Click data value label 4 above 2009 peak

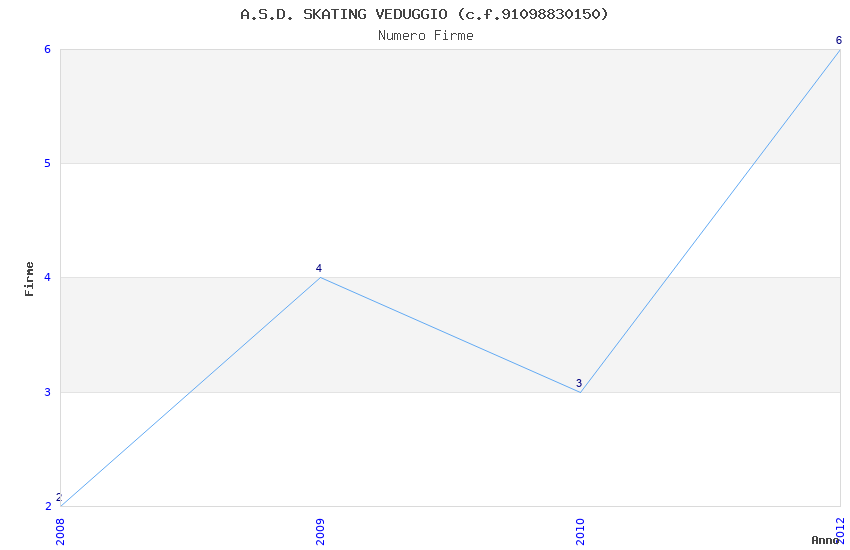pos(319,268)
